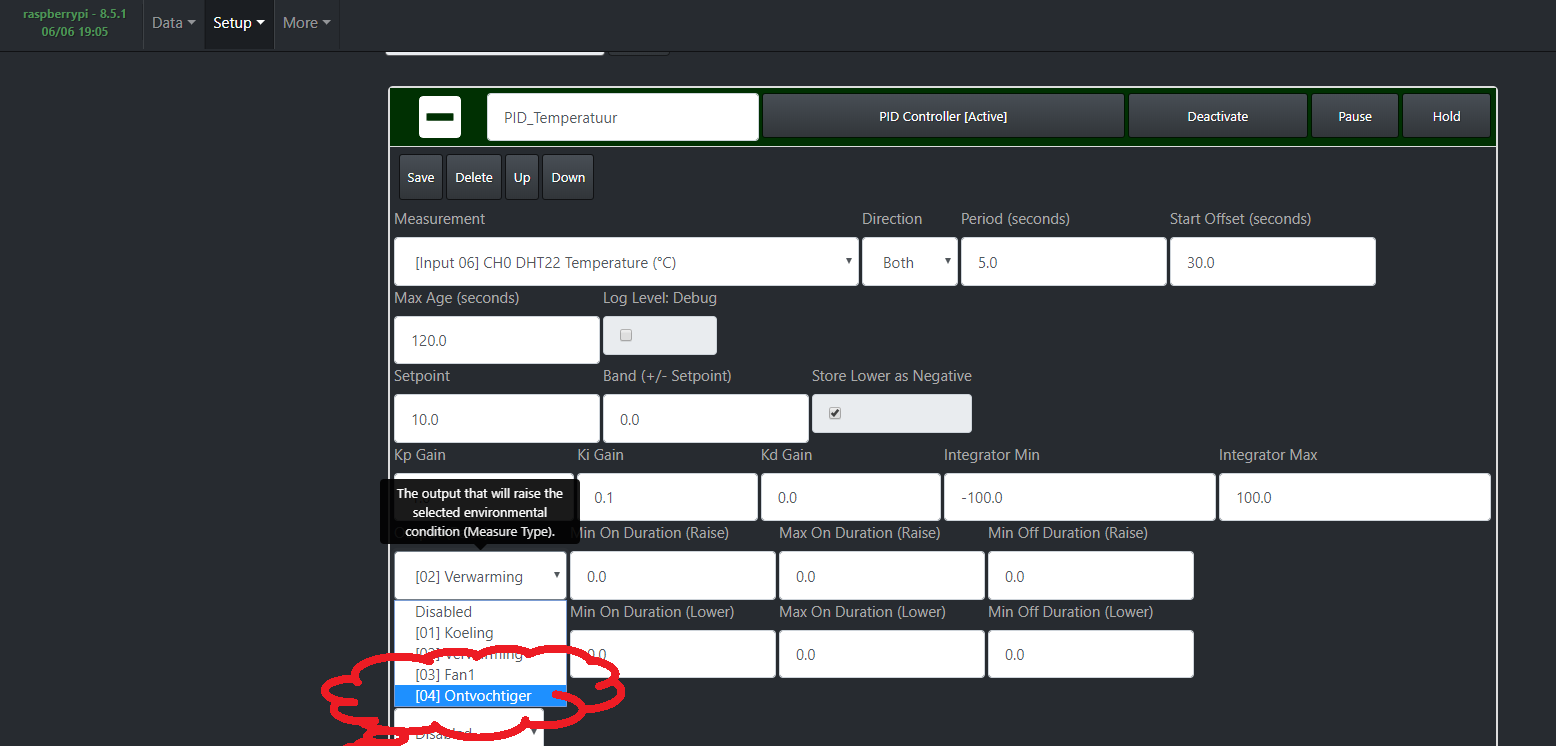Select Disabled in the output list
This screenshot has height=746, width=1556.
pyautogui.click(x=480, y=612)
